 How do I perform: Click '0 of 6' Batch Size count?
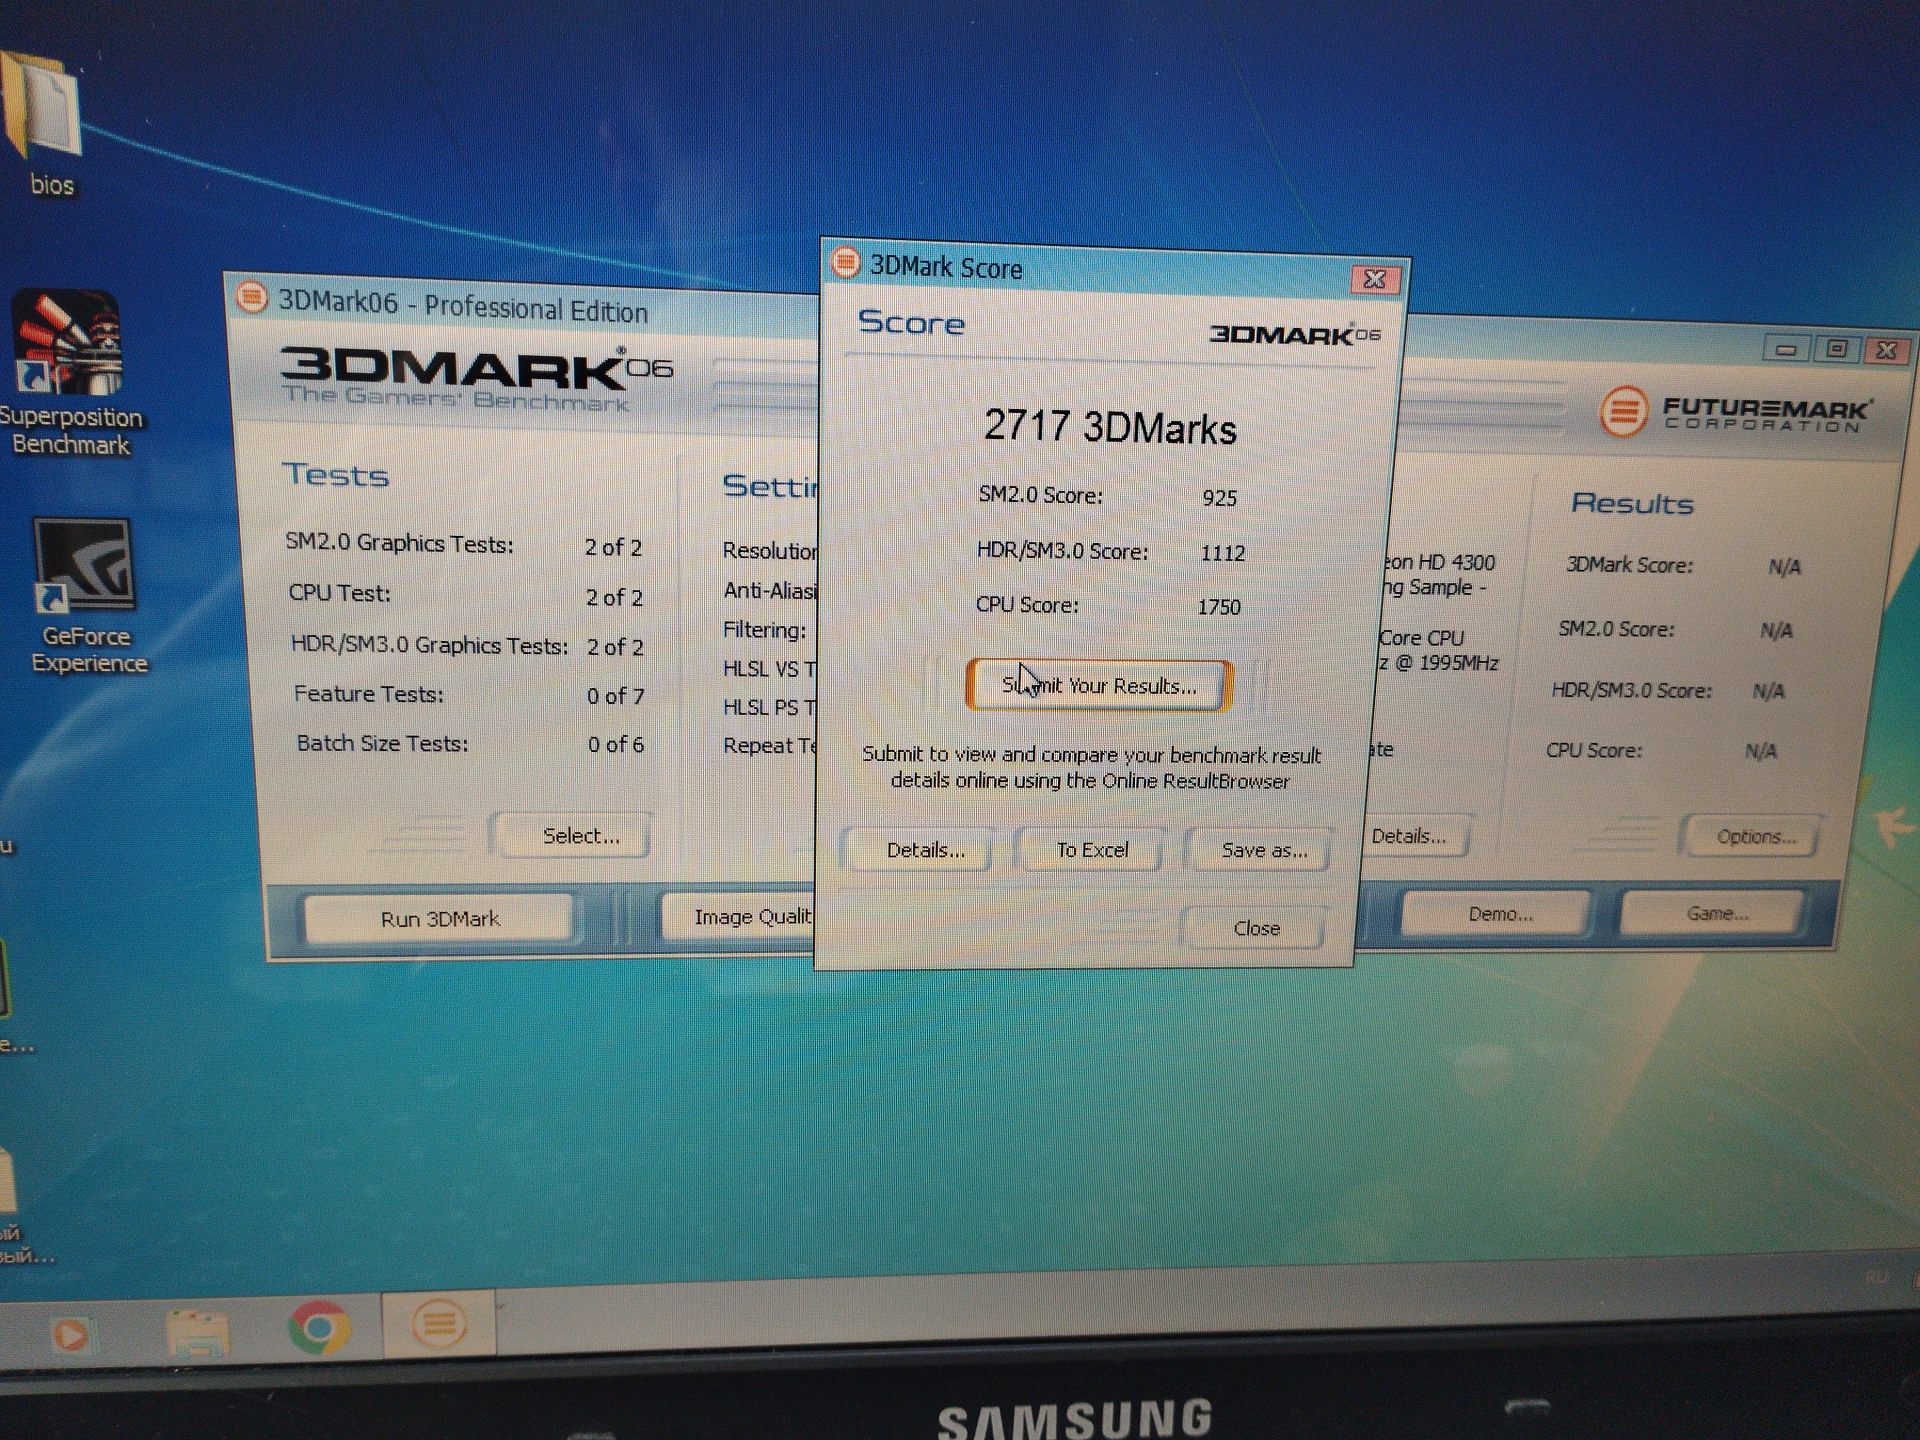[615, 744]
